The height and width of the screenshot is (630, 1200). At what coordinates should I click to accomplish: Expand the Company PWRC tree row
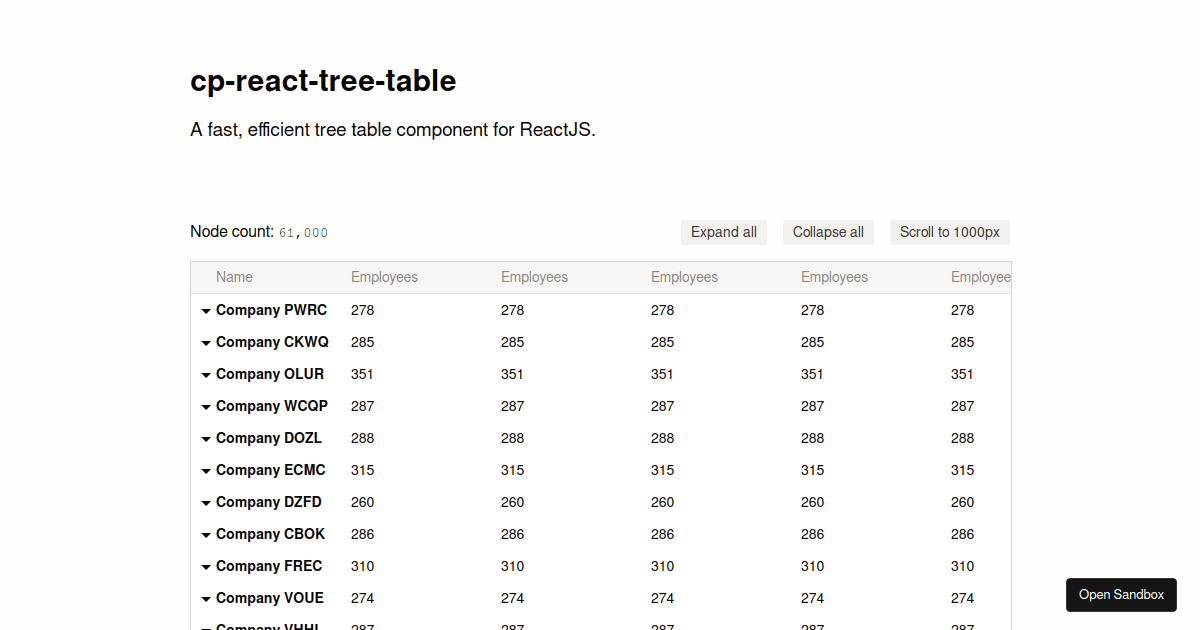tap(207, 310)
